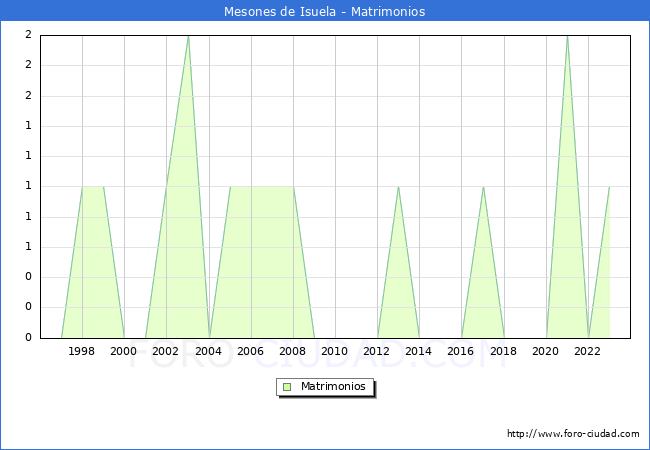Click the chart title 'Mesones de Isuela - Matrimonios'
The width and height of the screenshot is (650, 450).
(x=325, y=12)
